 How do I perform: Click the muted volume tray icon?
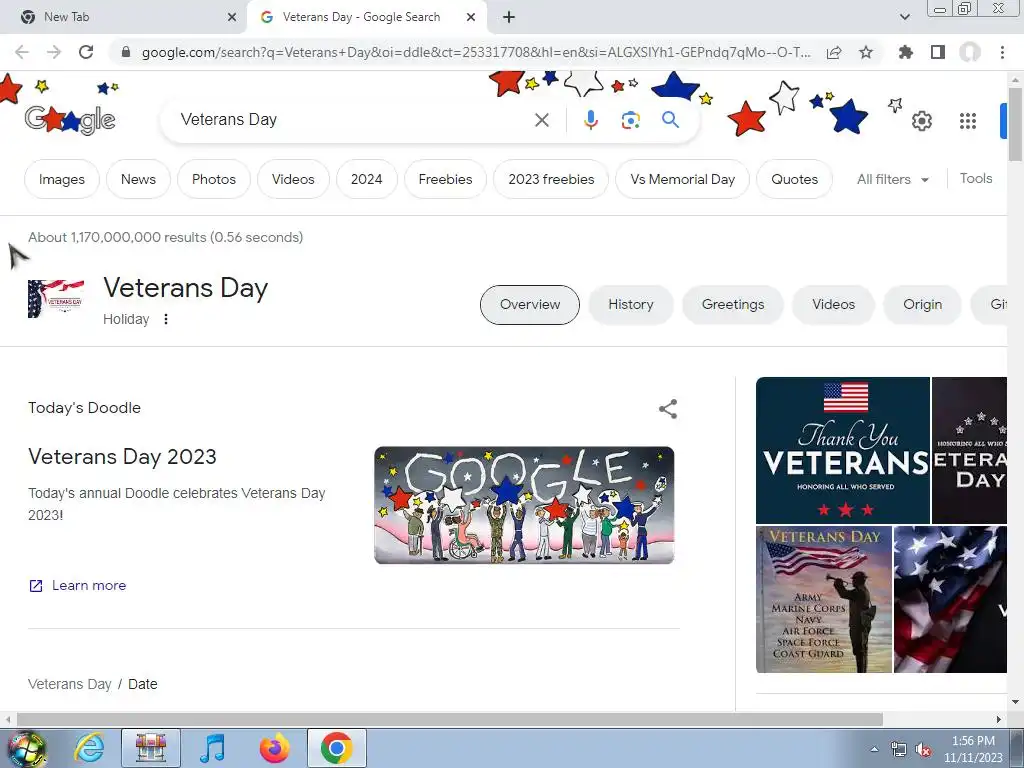923,750
